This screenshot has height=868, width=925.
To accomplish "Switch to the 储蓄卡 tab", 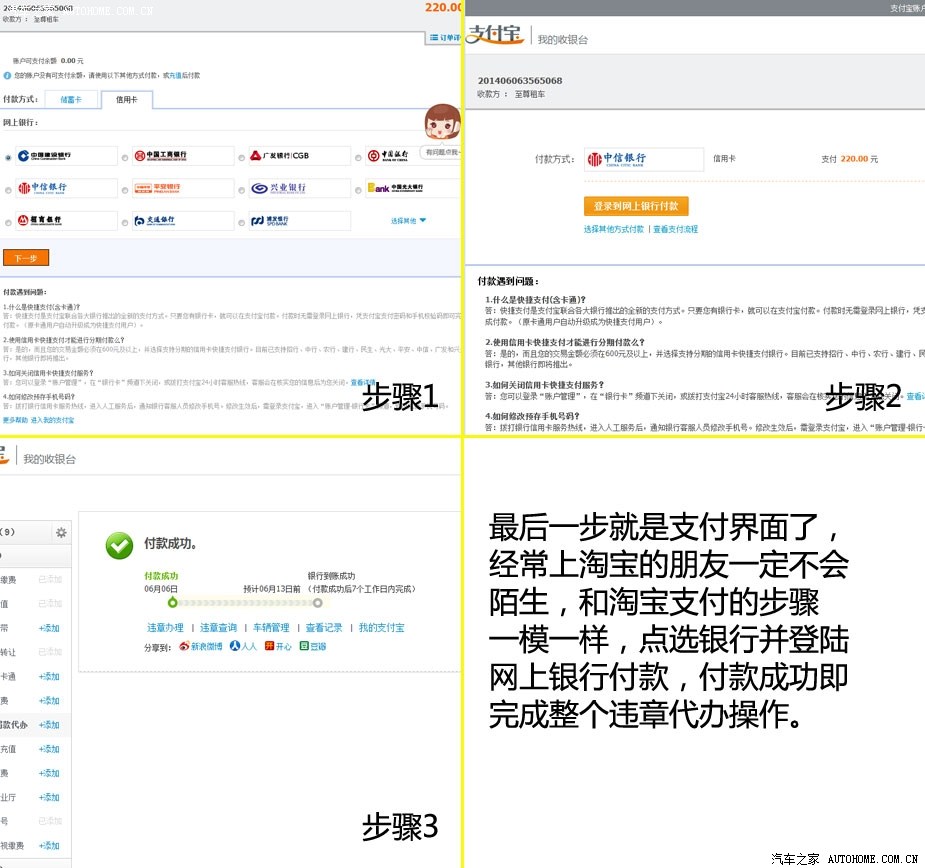I will tap(71, 100).
